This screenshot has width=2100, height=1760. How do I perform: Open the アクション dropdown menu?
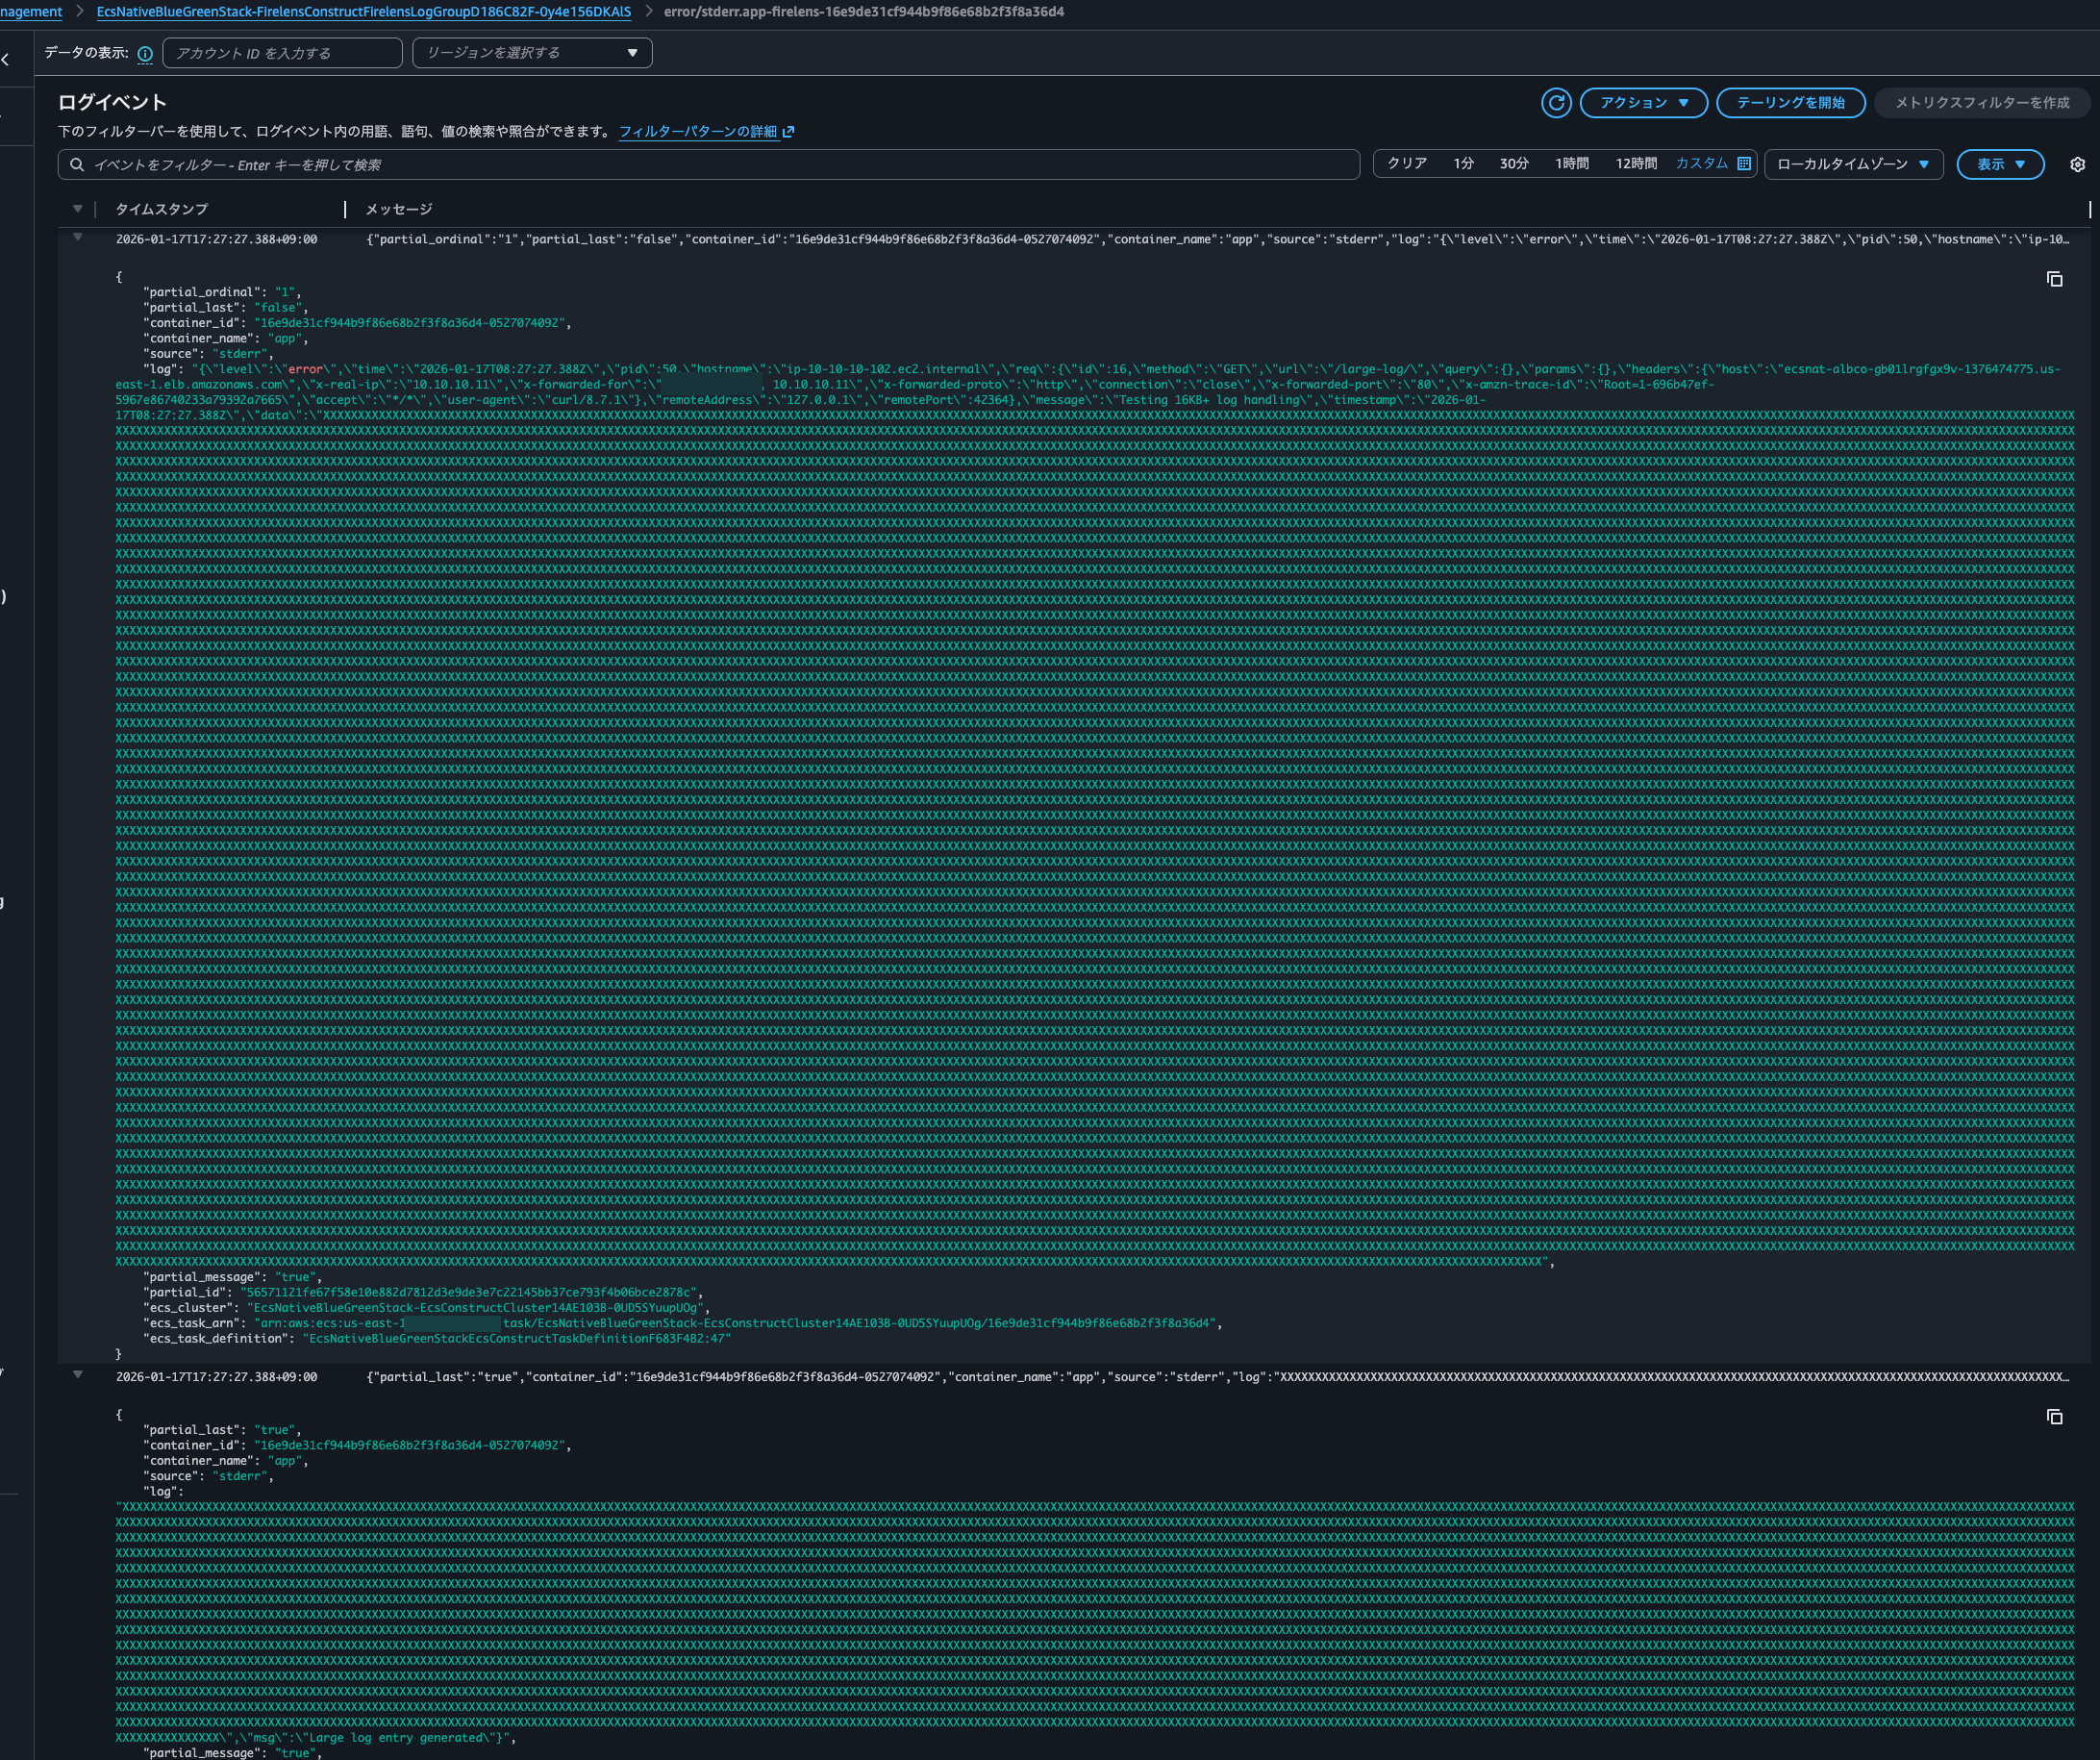(x=1643, y=103)
